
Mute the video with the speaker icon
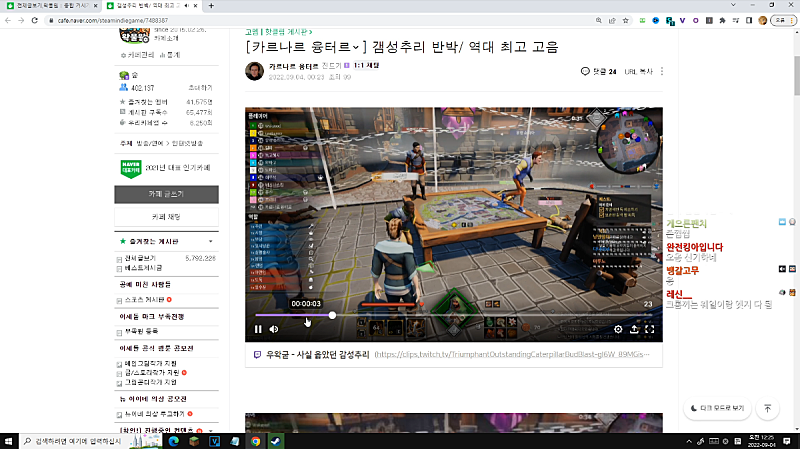click(273, 329)
